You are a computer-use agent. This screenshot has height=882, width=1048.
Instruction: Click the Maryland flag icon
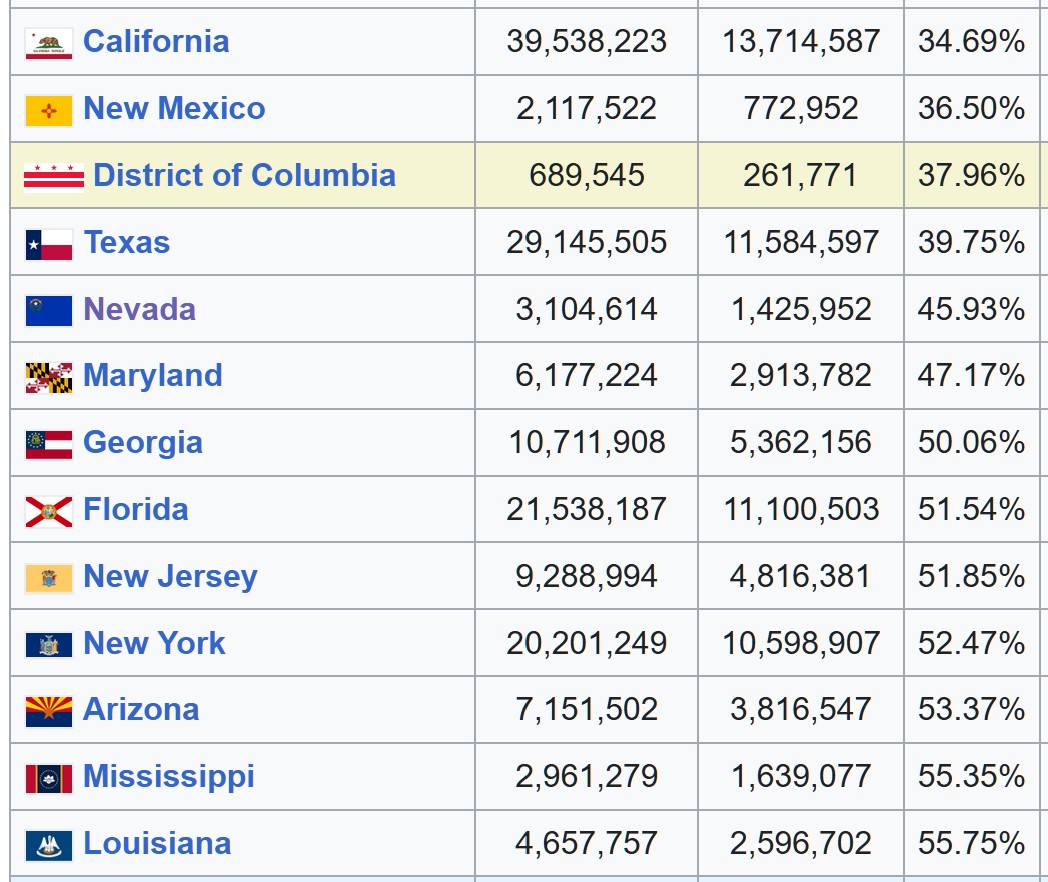(x=49, y=378)
